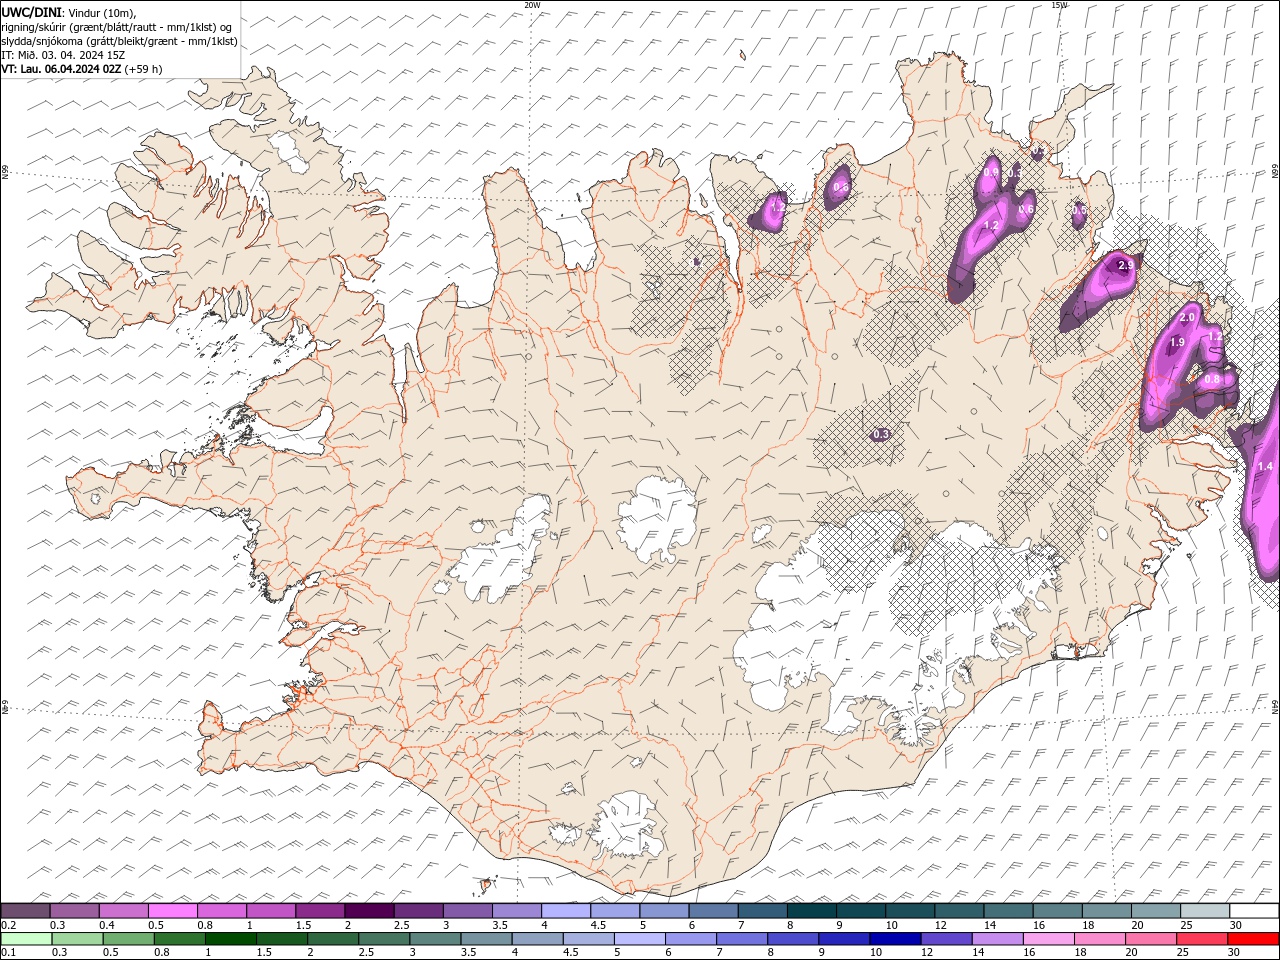The image size is (1280, 960).
Task: Click the 64N latitude label on right edge
Action: tap(1275, 706)
